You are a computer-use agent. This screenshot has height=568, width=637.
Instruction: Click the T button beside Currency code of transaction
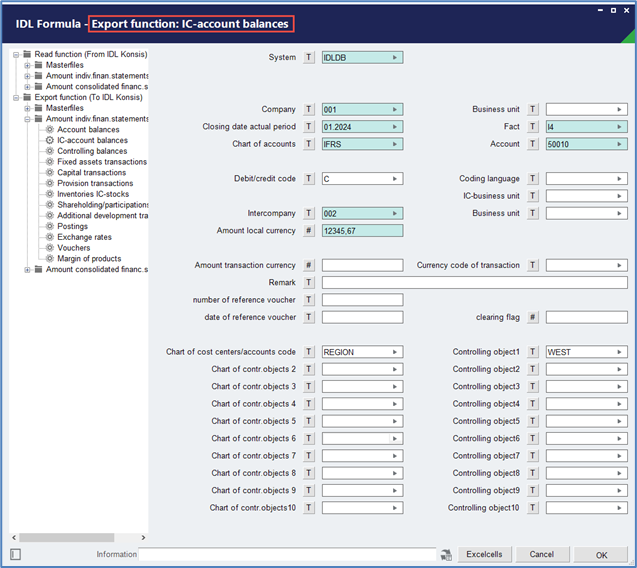click(x=533, y=265)
